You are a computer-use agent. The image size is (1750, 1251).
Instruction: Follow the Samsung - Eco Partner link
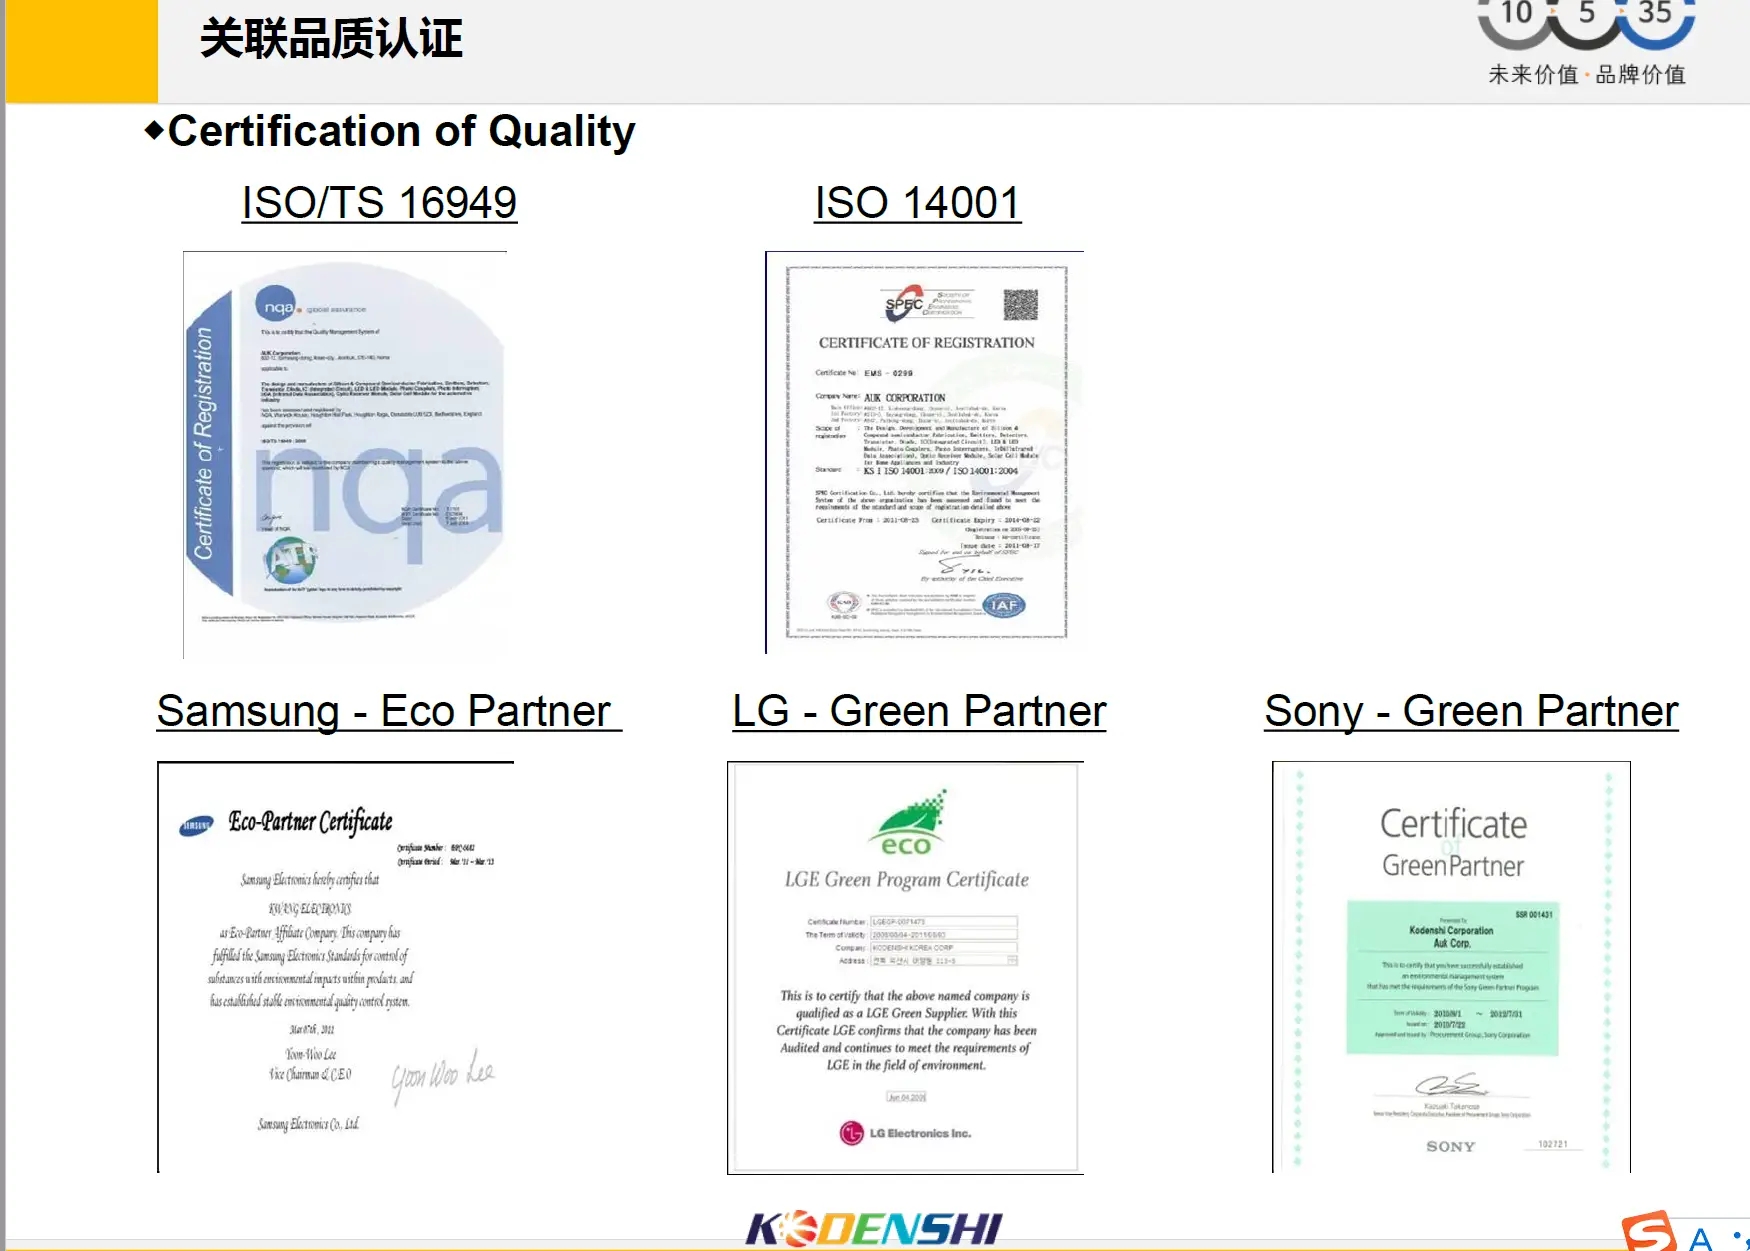[x=388, y=711]
